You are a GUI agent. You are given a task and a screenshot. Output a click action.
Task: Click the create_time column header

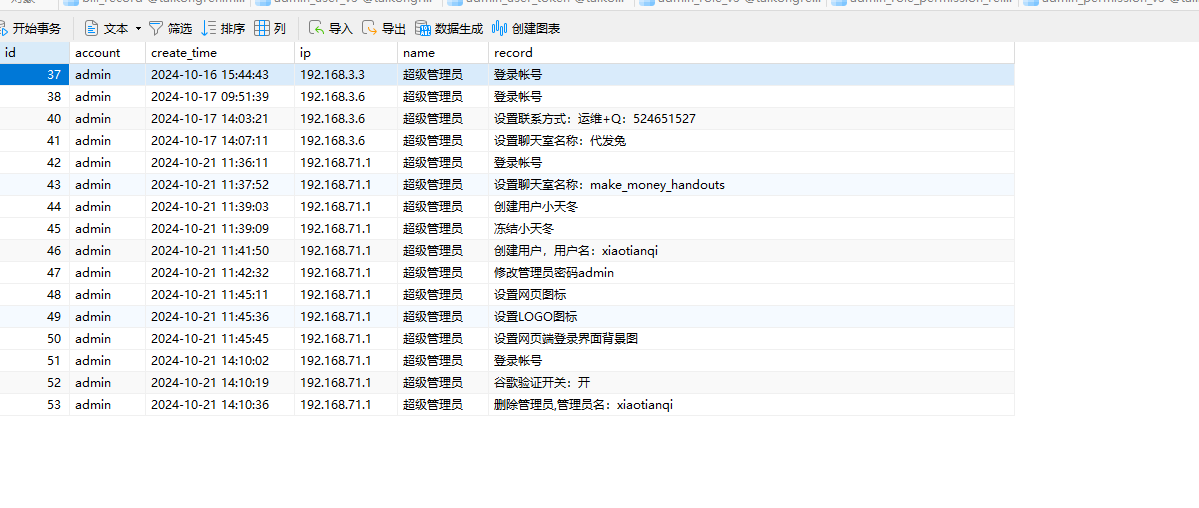click(x=220, y=53)
